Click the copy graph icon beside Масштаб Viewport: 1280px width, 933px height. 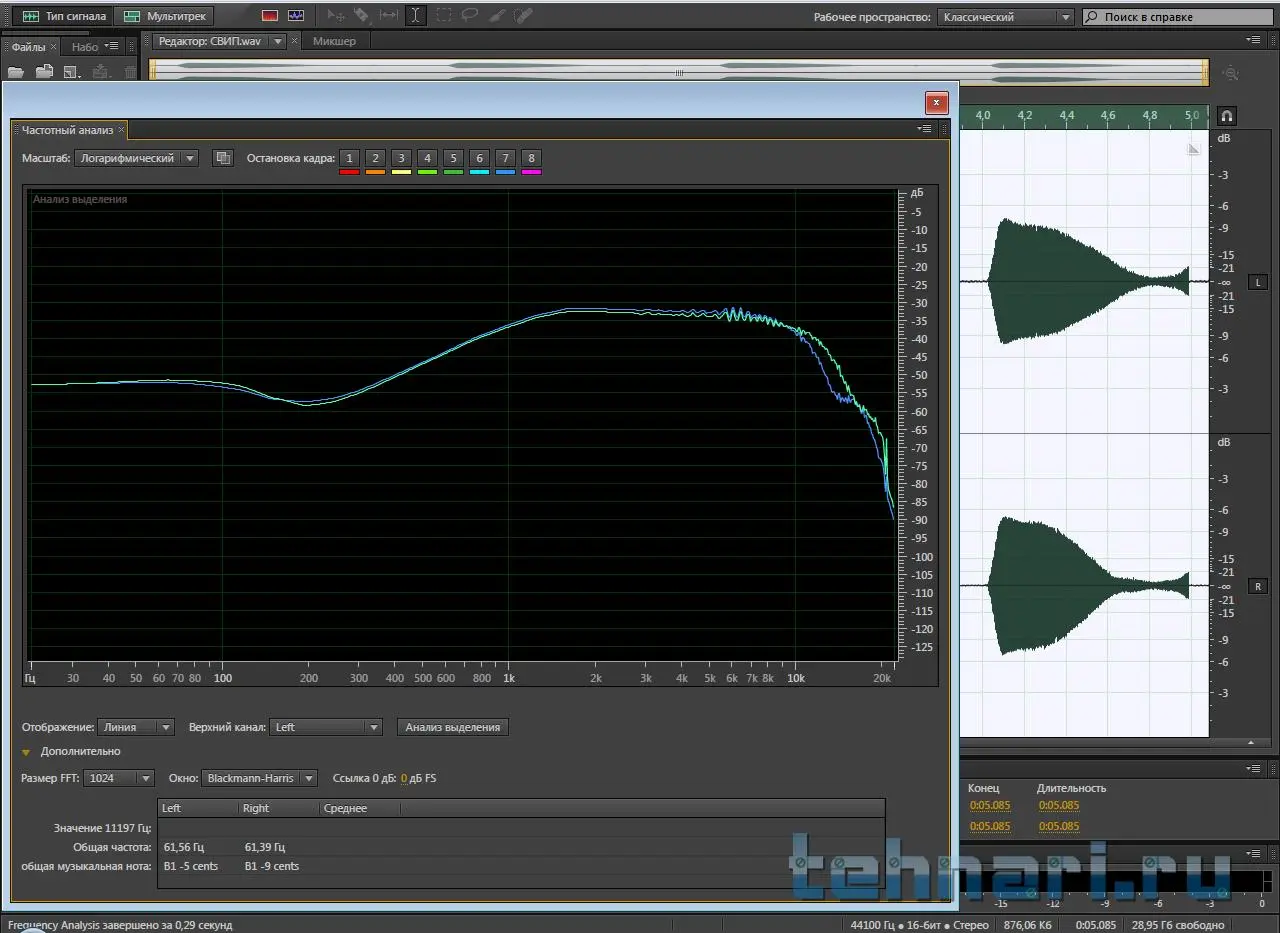point(222,158)
